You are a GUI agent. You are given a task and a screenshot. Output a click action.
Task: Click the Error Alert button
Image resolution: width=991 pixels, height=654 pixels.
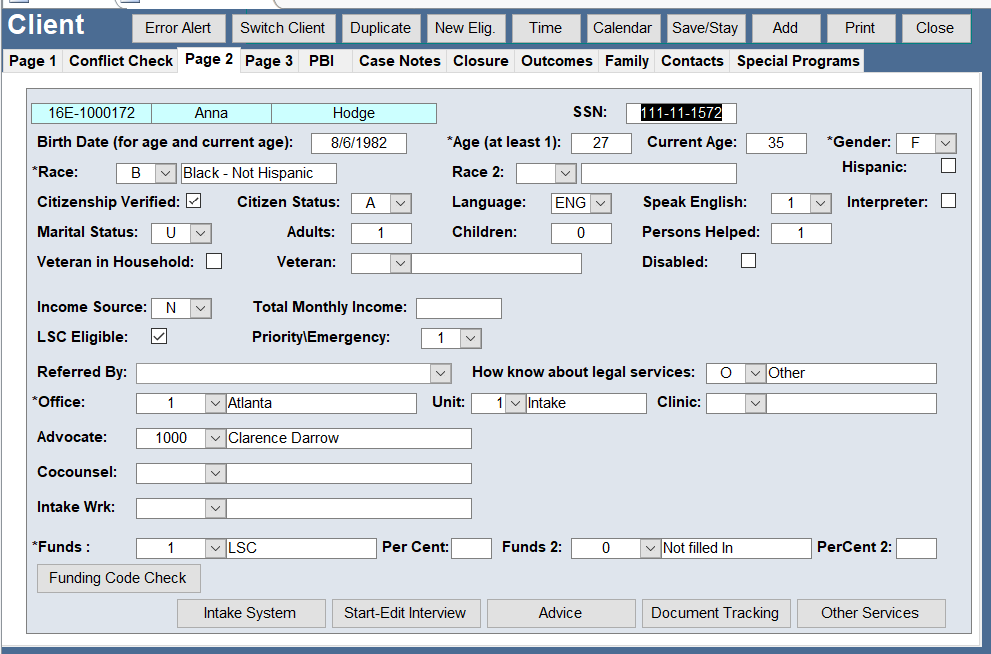179,28
